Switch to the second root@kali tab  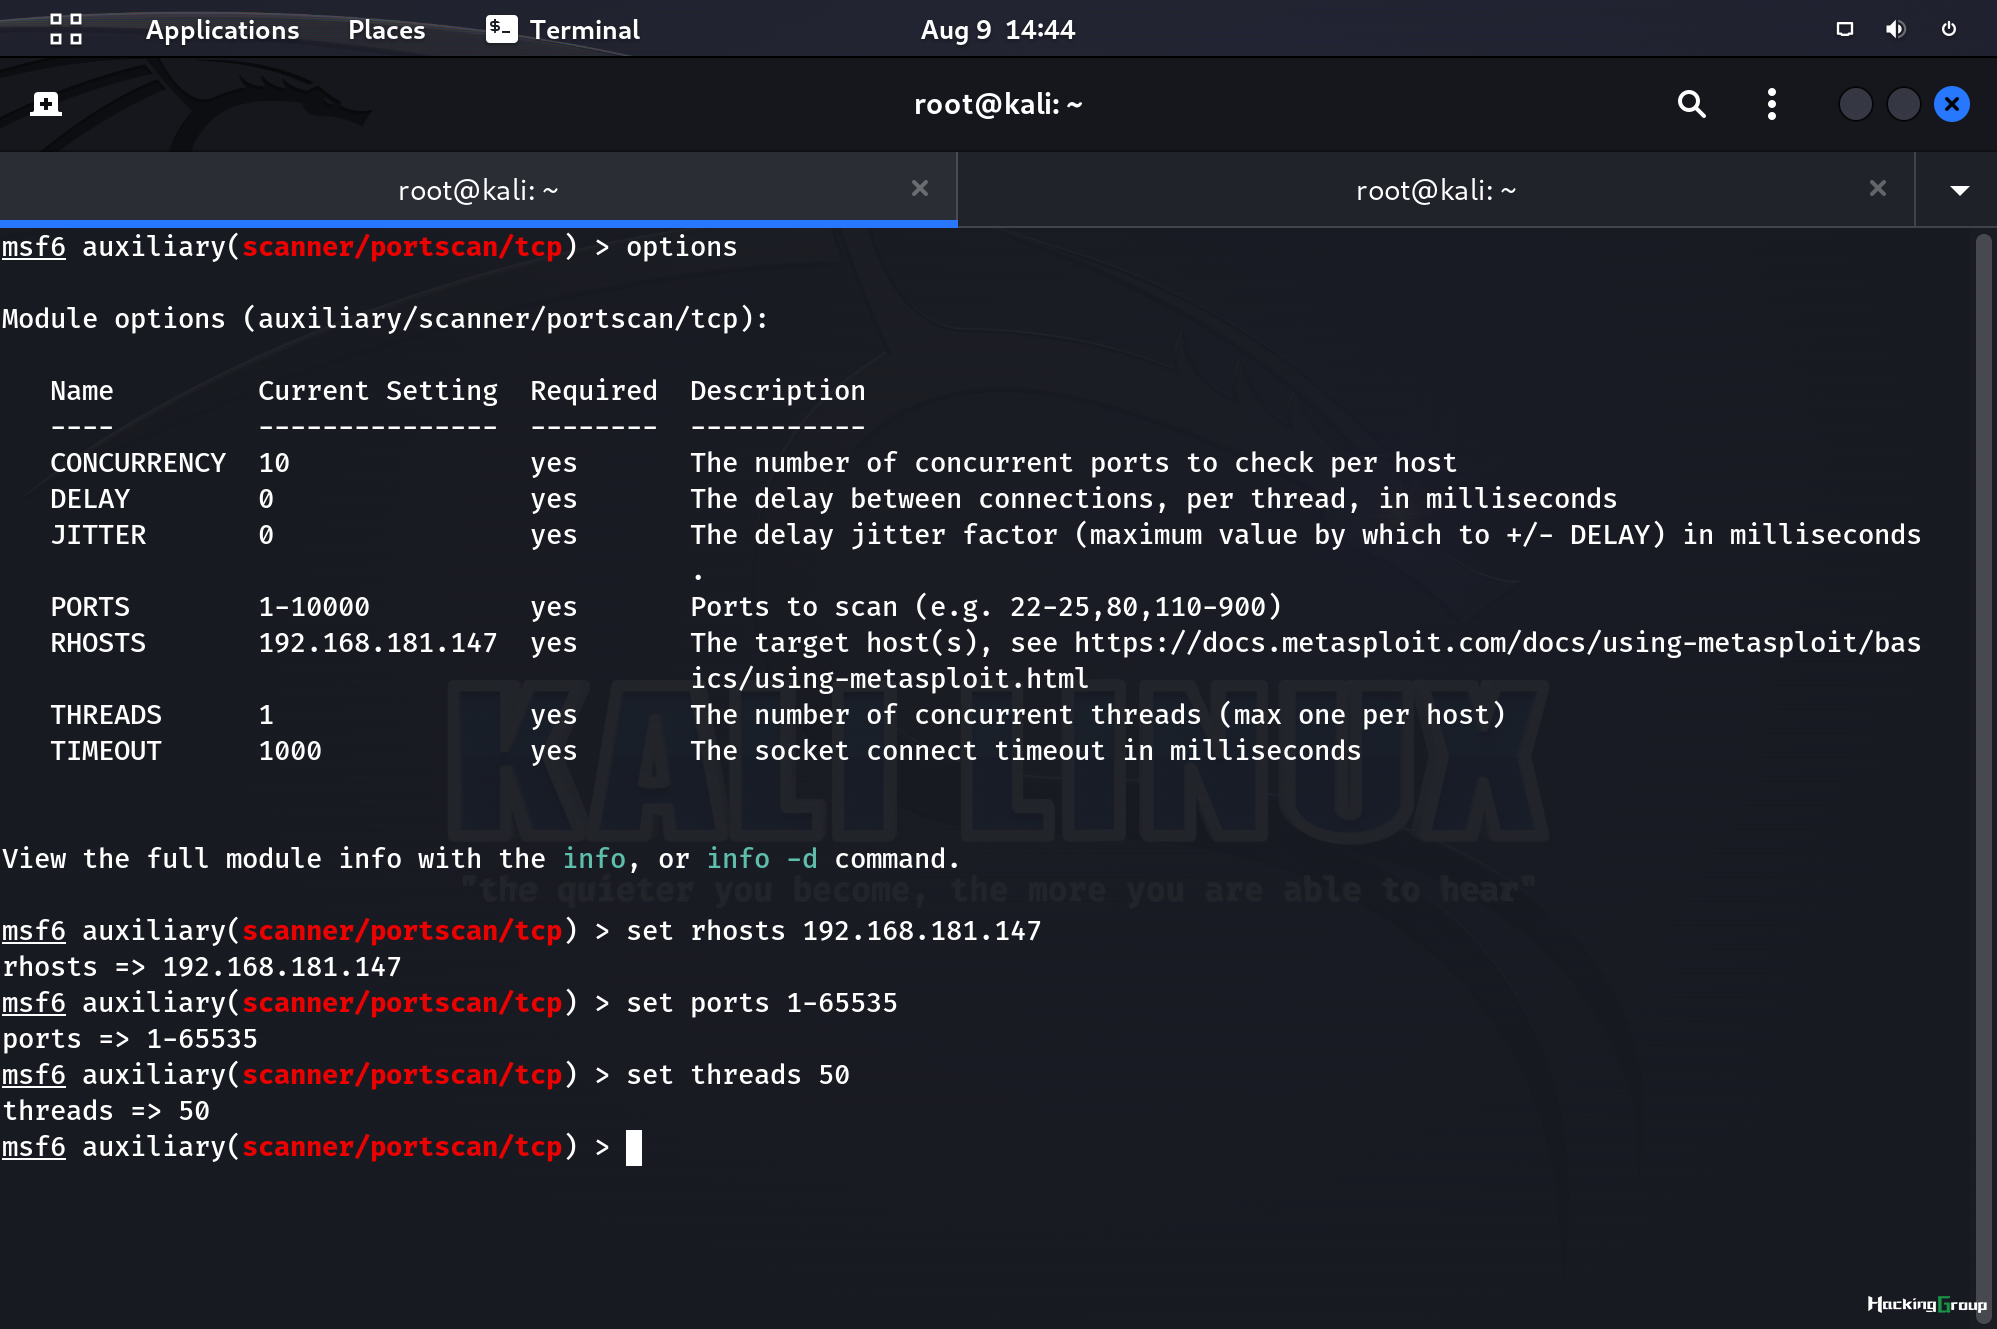coord(1436,190)
